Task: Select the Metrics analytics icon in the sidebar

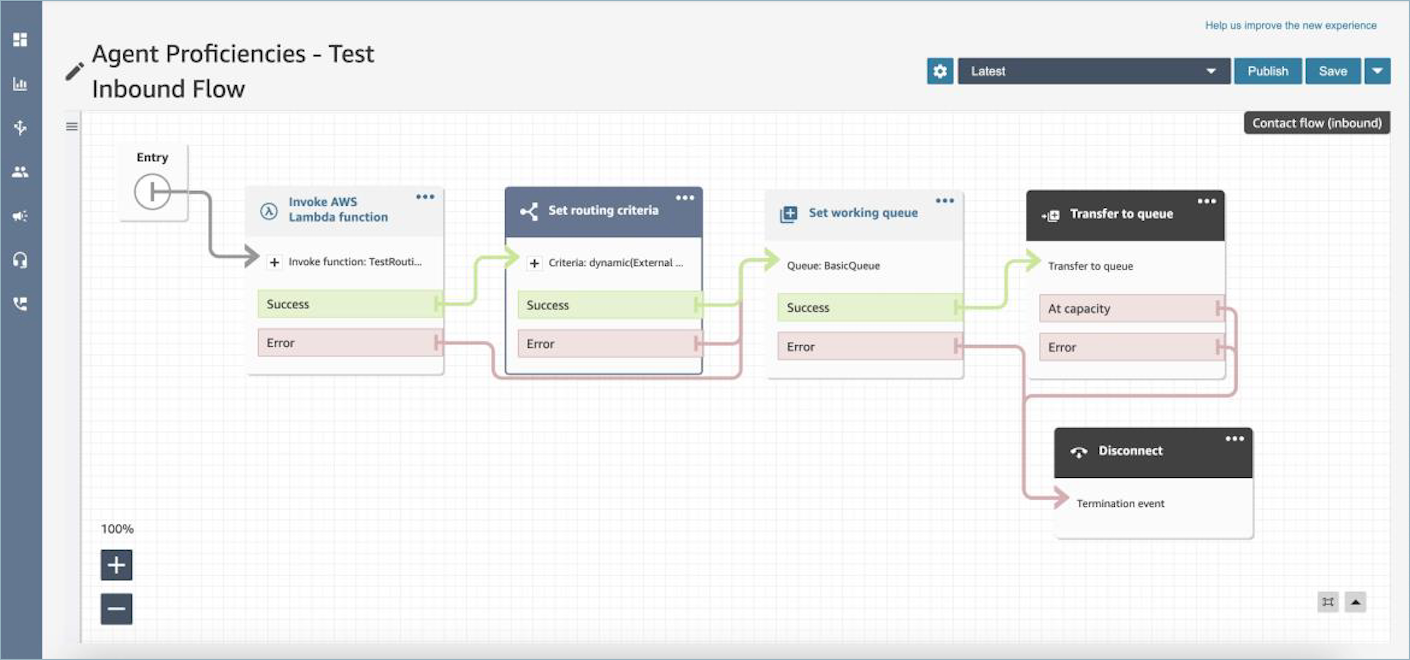Action: (18, 84)
